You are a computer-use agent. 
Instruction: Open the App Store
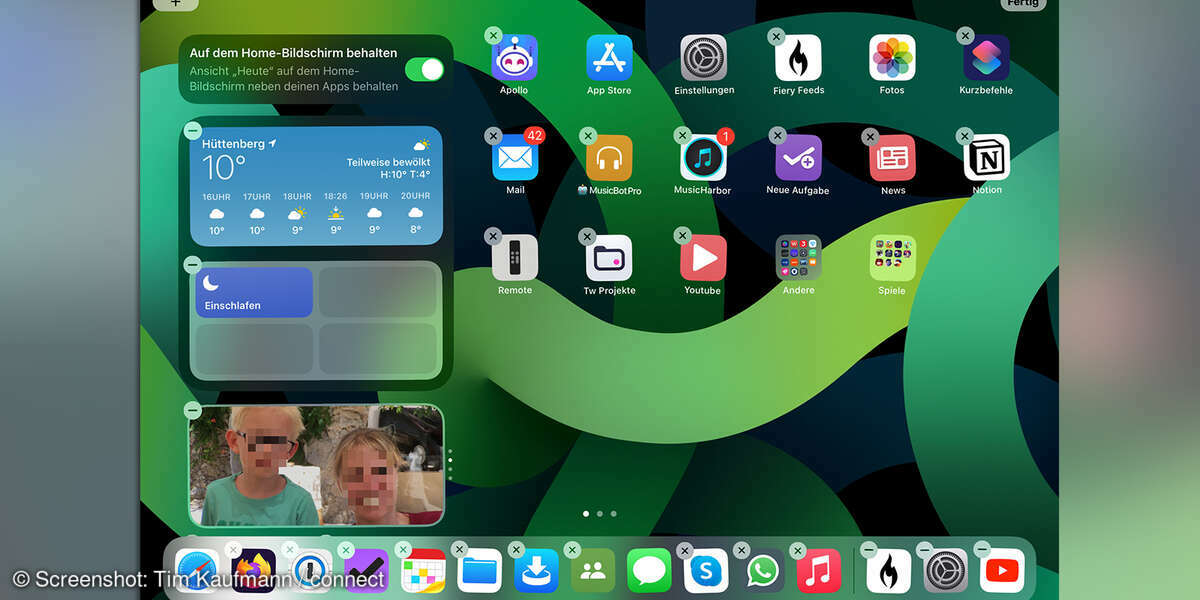point(609,58)
